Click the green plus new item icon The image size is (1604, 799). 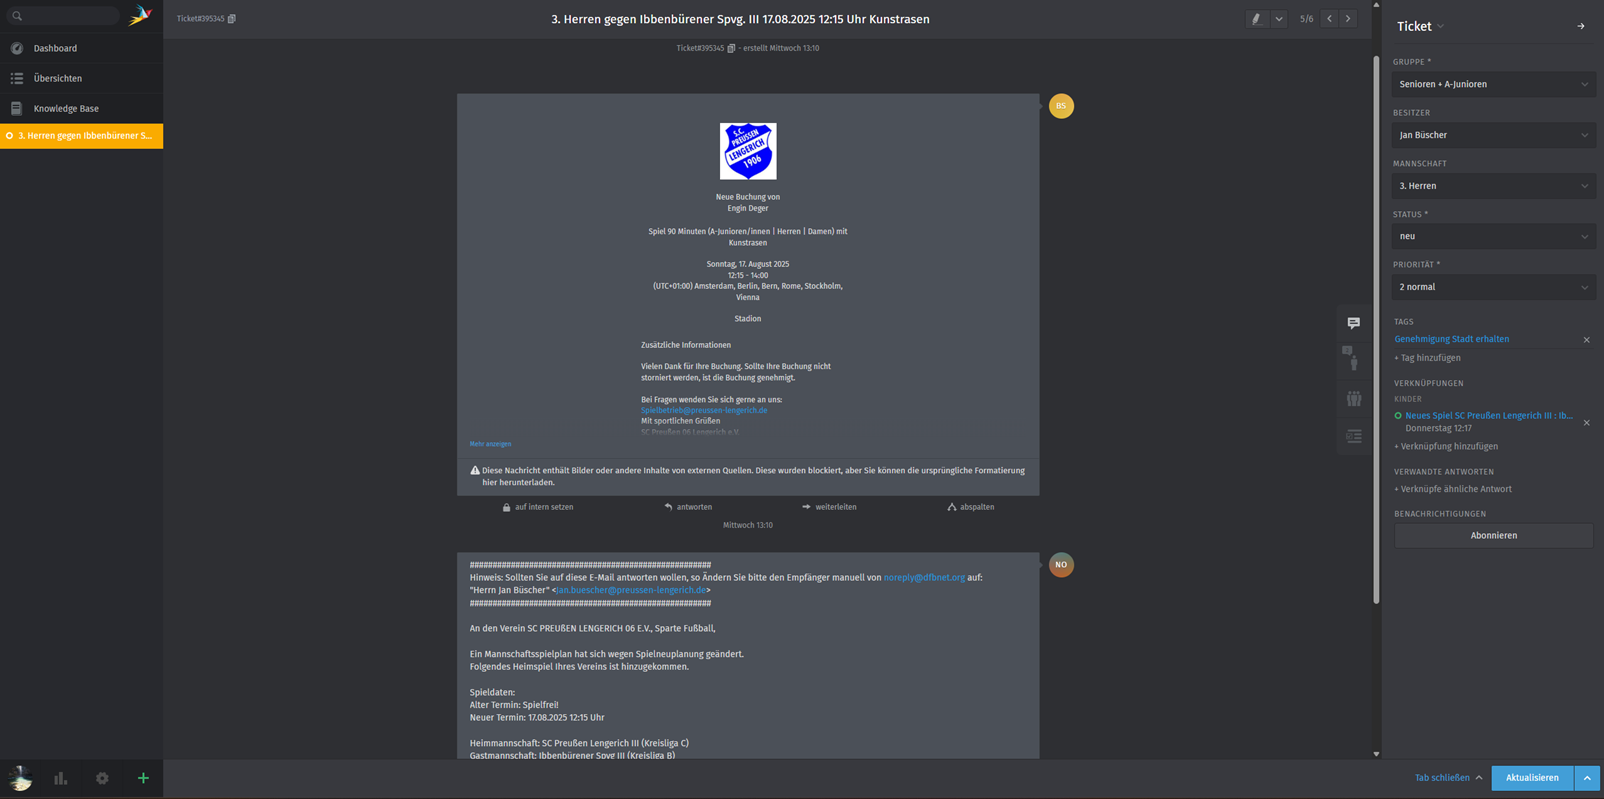(143, 778)
